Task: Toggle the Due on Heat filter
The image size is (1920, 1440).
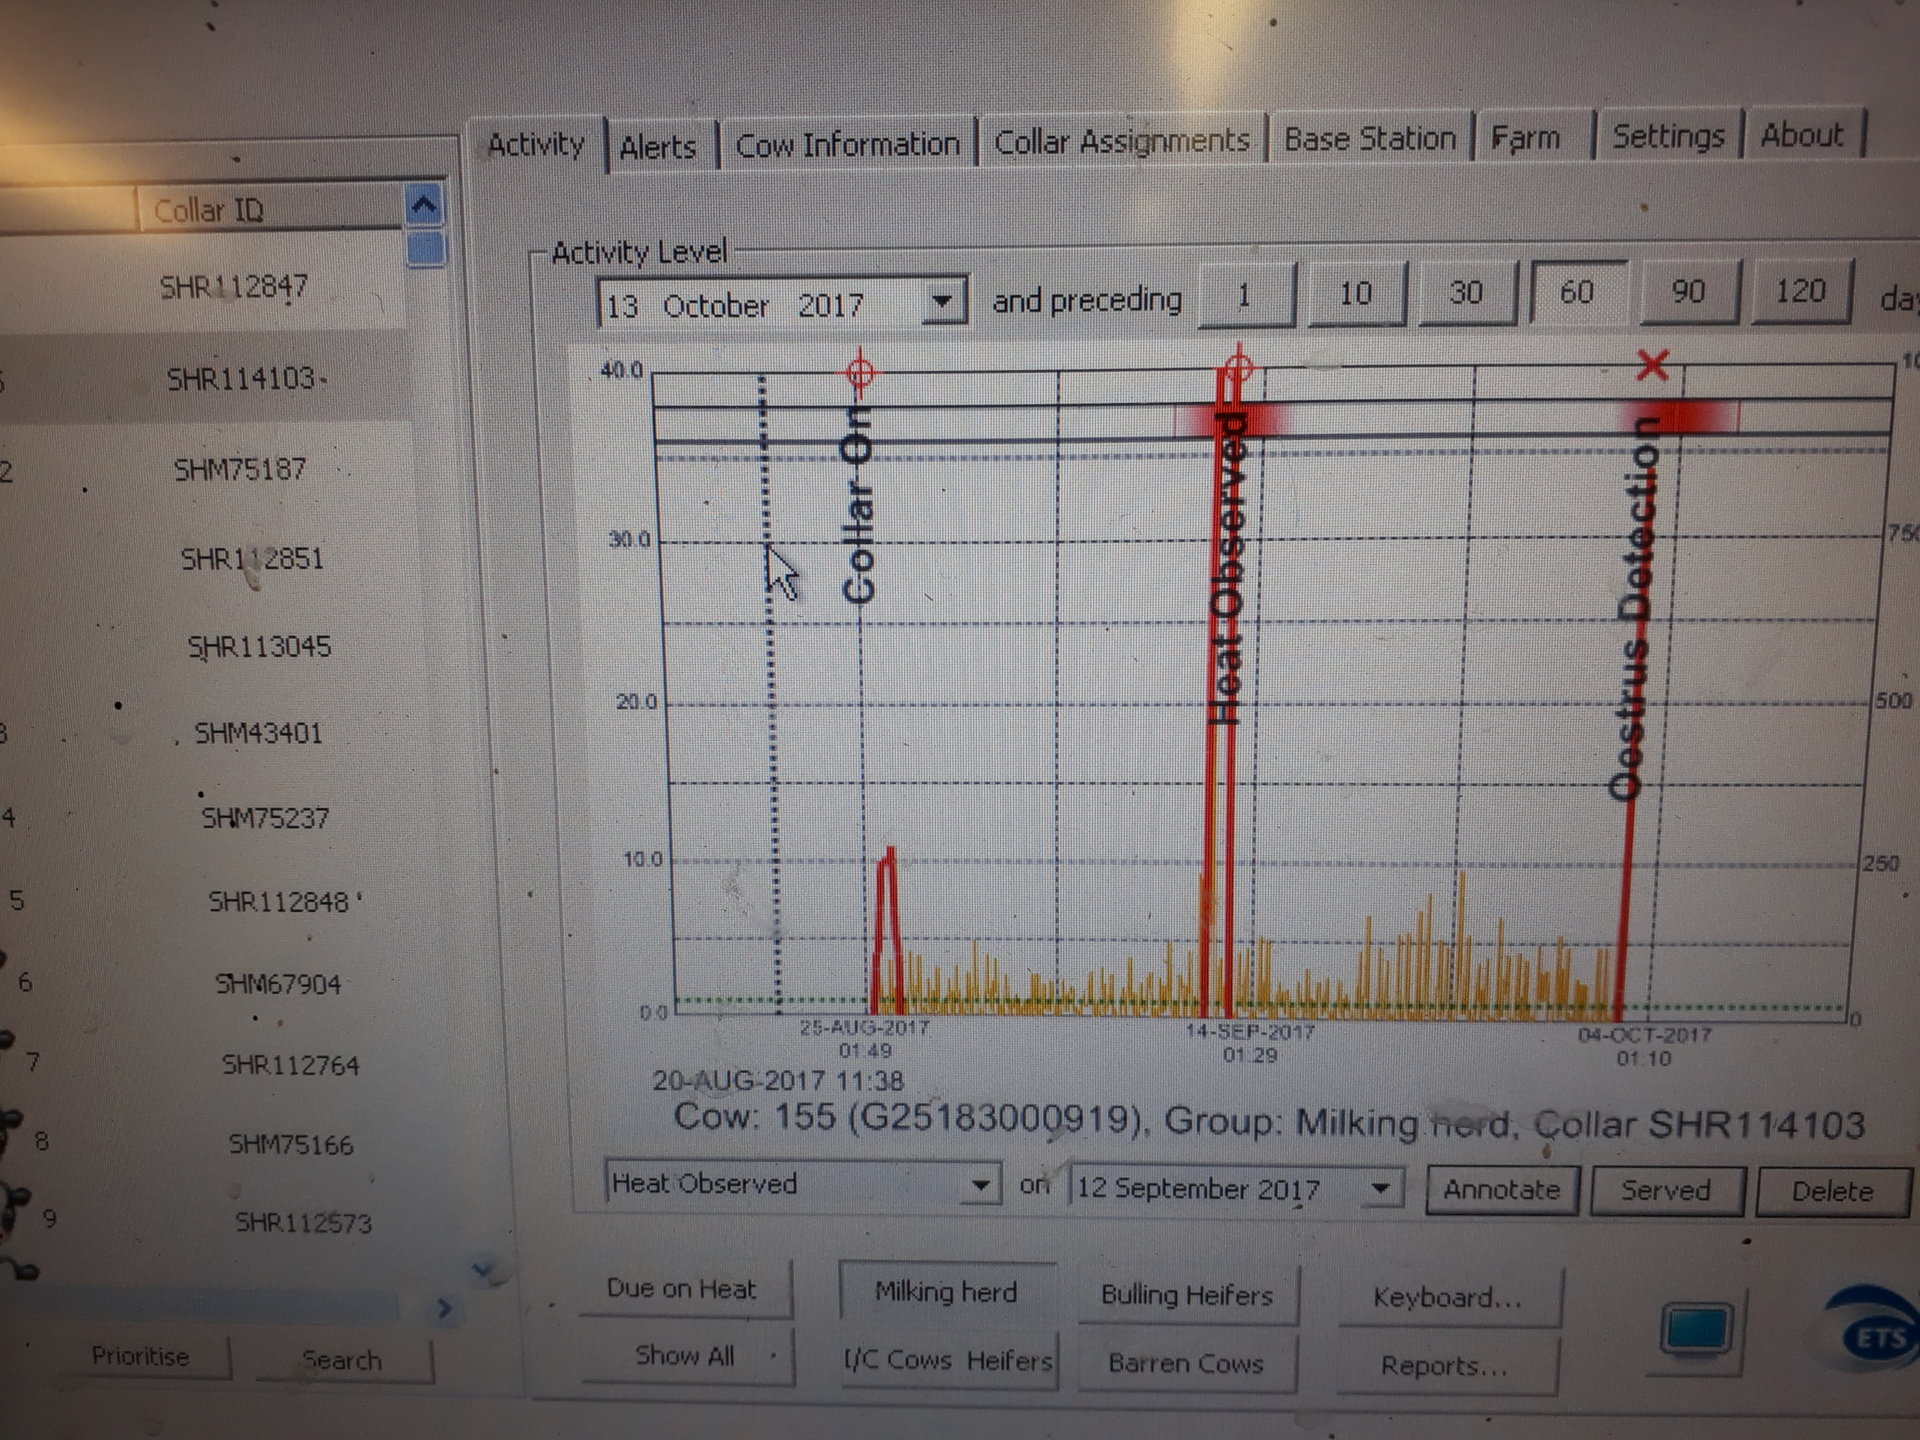Action: coord(684,1291)
